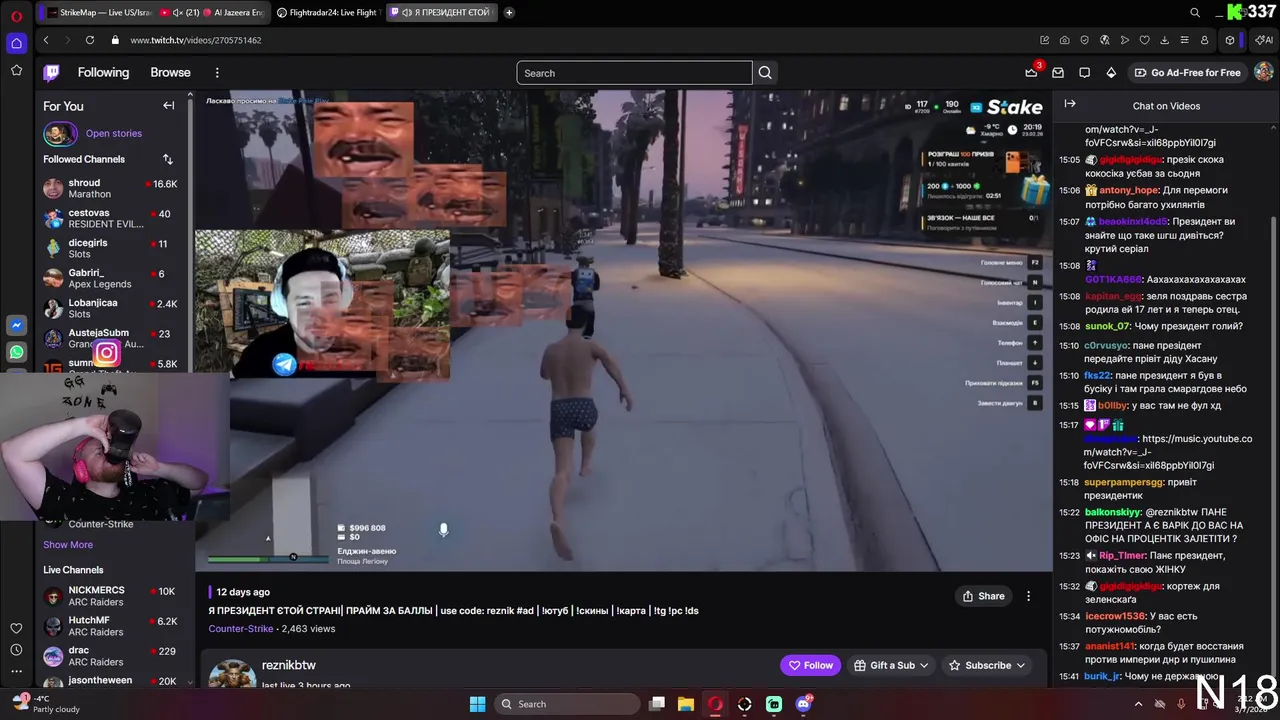Image resolution: width=1280 pixels, height=720 pixels.
Task: Switch to Flightradar24 tab
Action: pyautogui.click(x=328, y=12)
